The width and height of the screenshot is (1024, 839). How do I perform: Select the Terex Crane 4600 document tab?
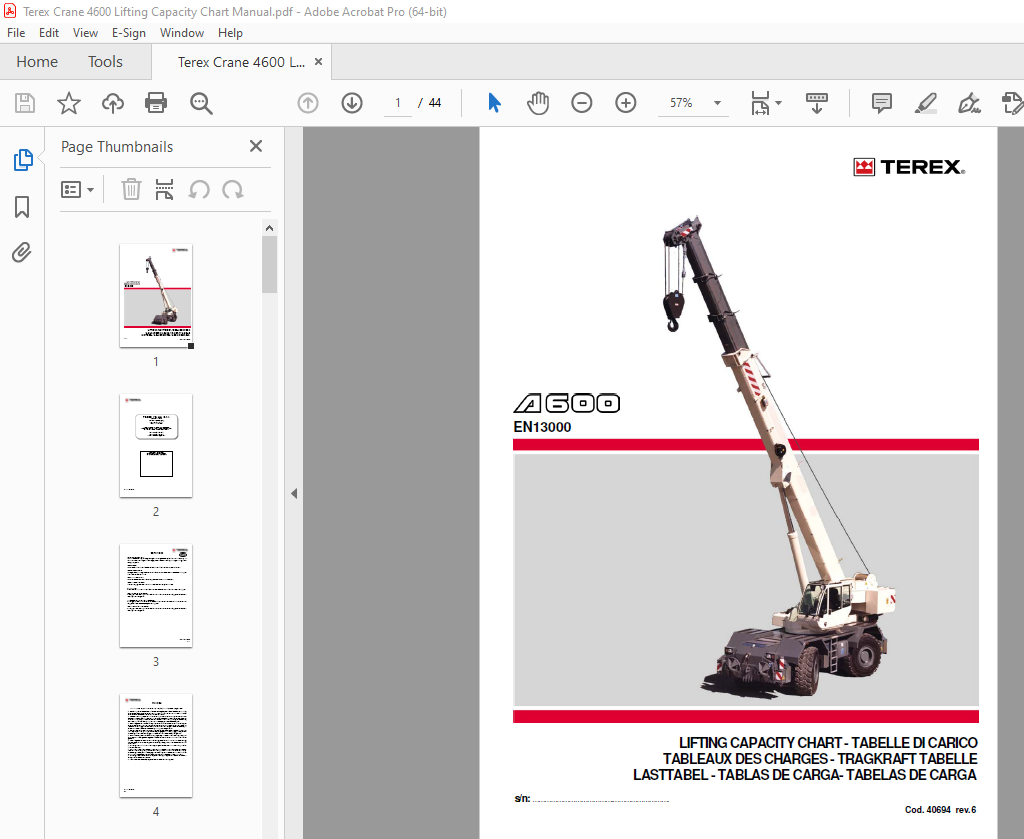pos(240,62)
